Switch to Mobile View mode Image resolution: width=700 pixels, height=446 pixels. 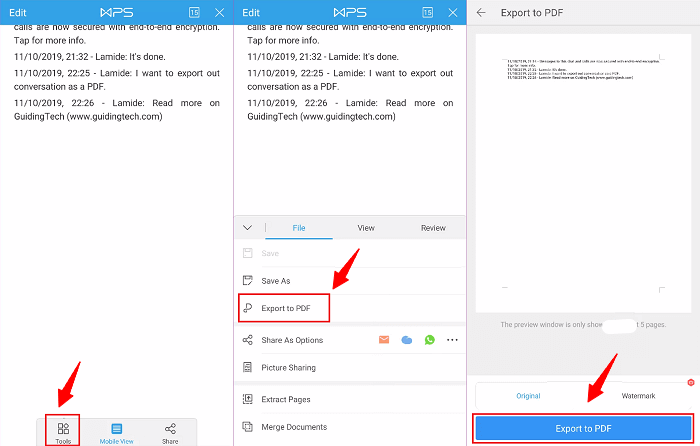pyautogui.click(x=117, y=432)
